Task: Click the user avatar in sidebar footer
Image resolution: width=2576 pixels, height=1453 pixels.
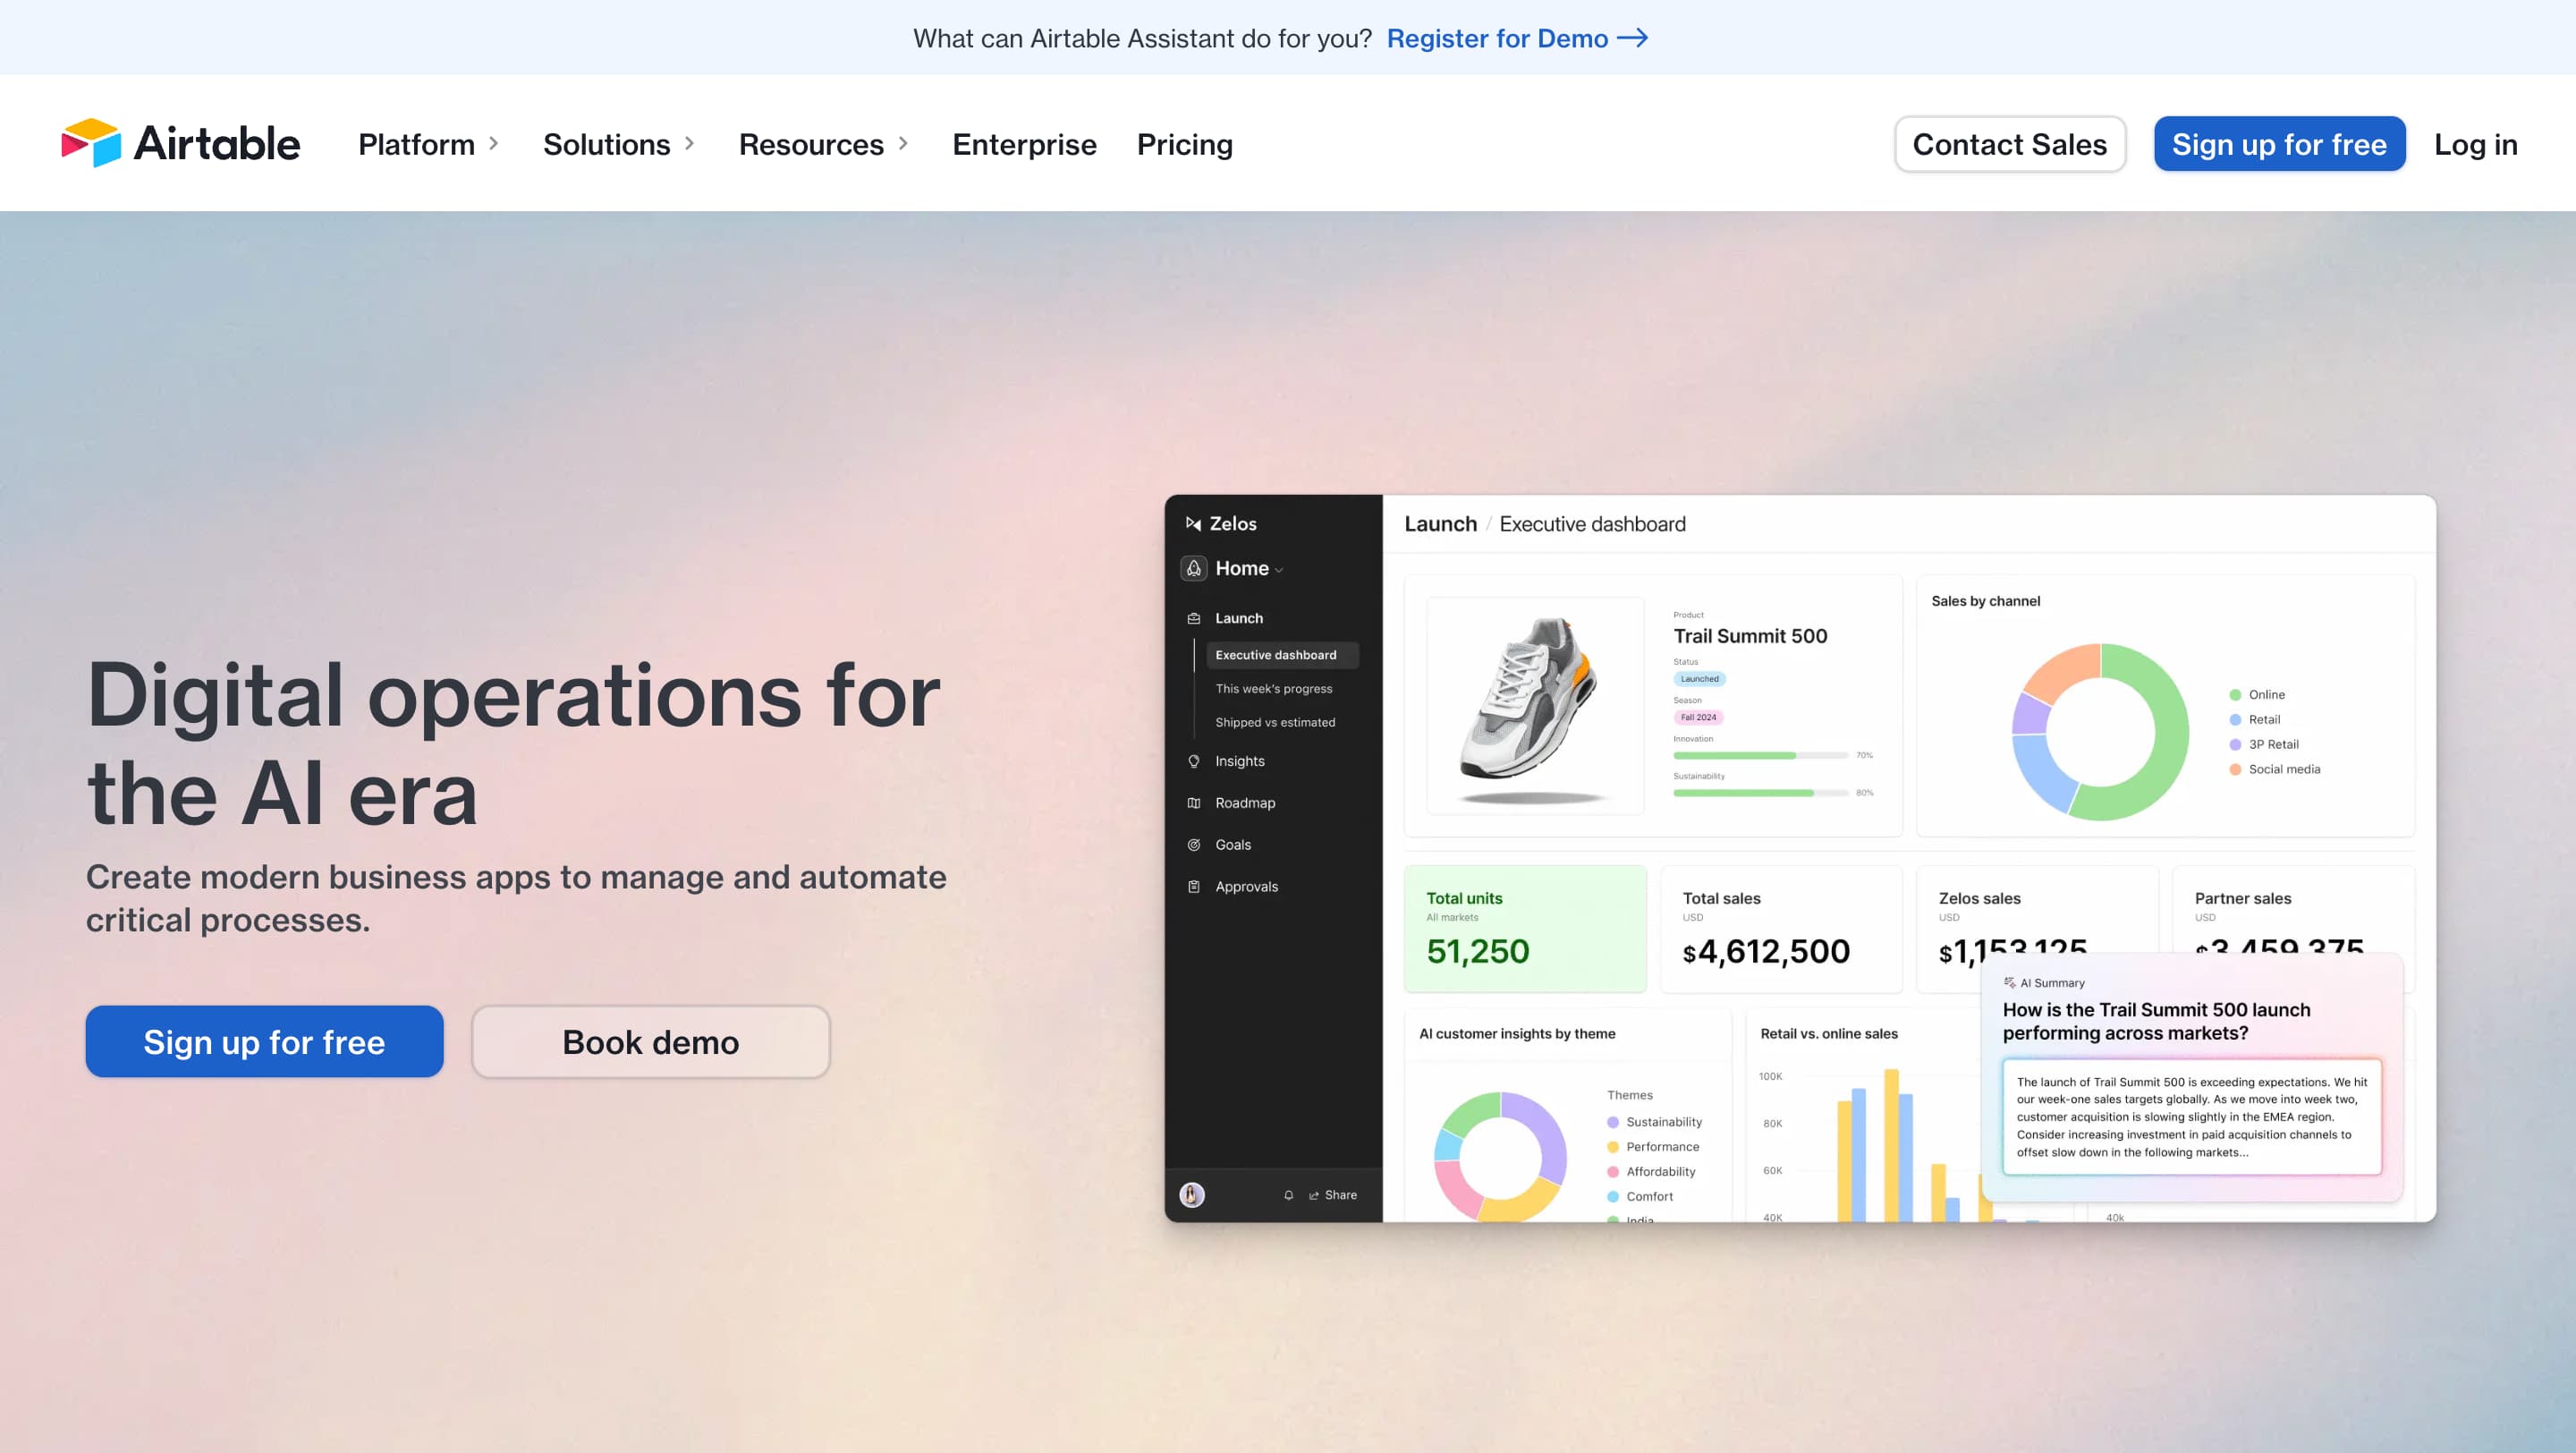Action: [x=1192, y=1195]
